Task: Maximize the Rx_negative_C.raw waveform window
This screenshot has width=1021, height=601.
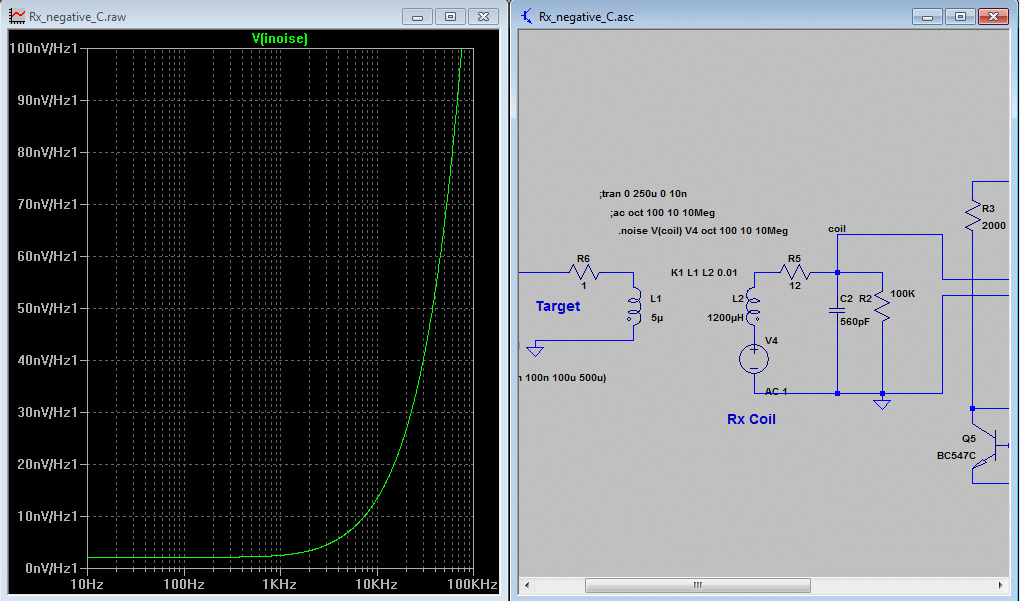Action: pos(450,16)
